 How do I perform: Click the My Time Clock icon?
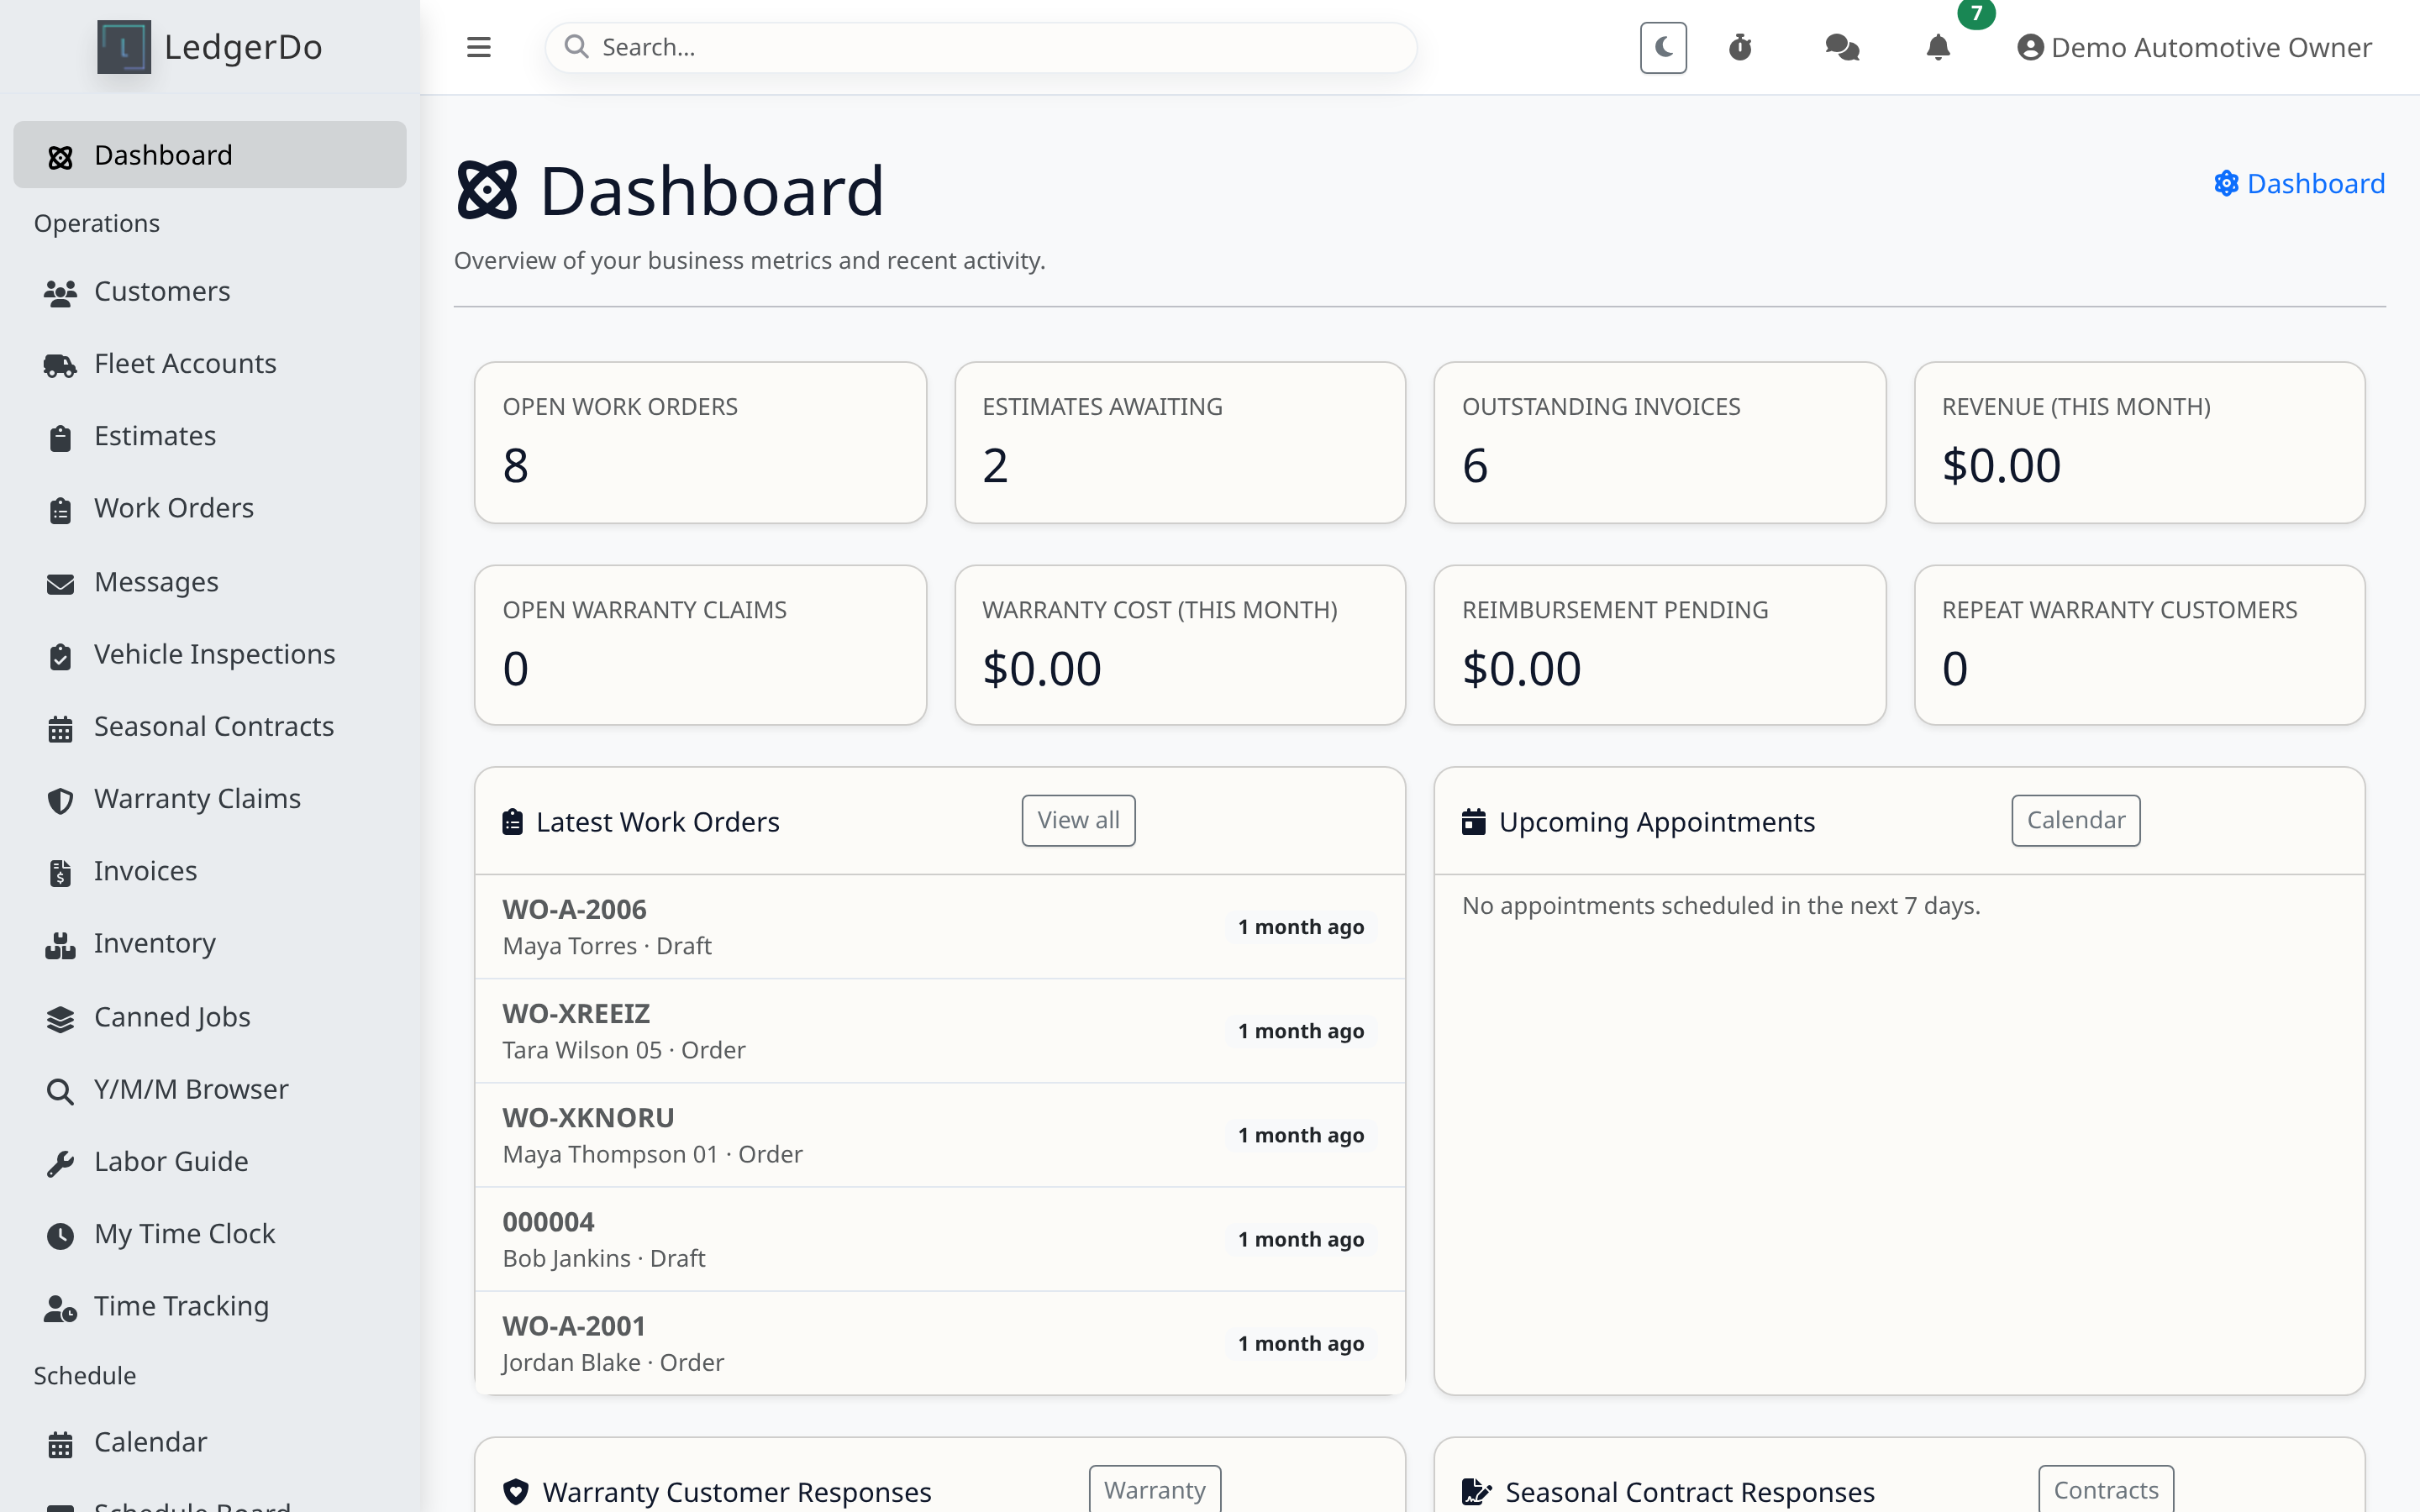point(60,1236)
